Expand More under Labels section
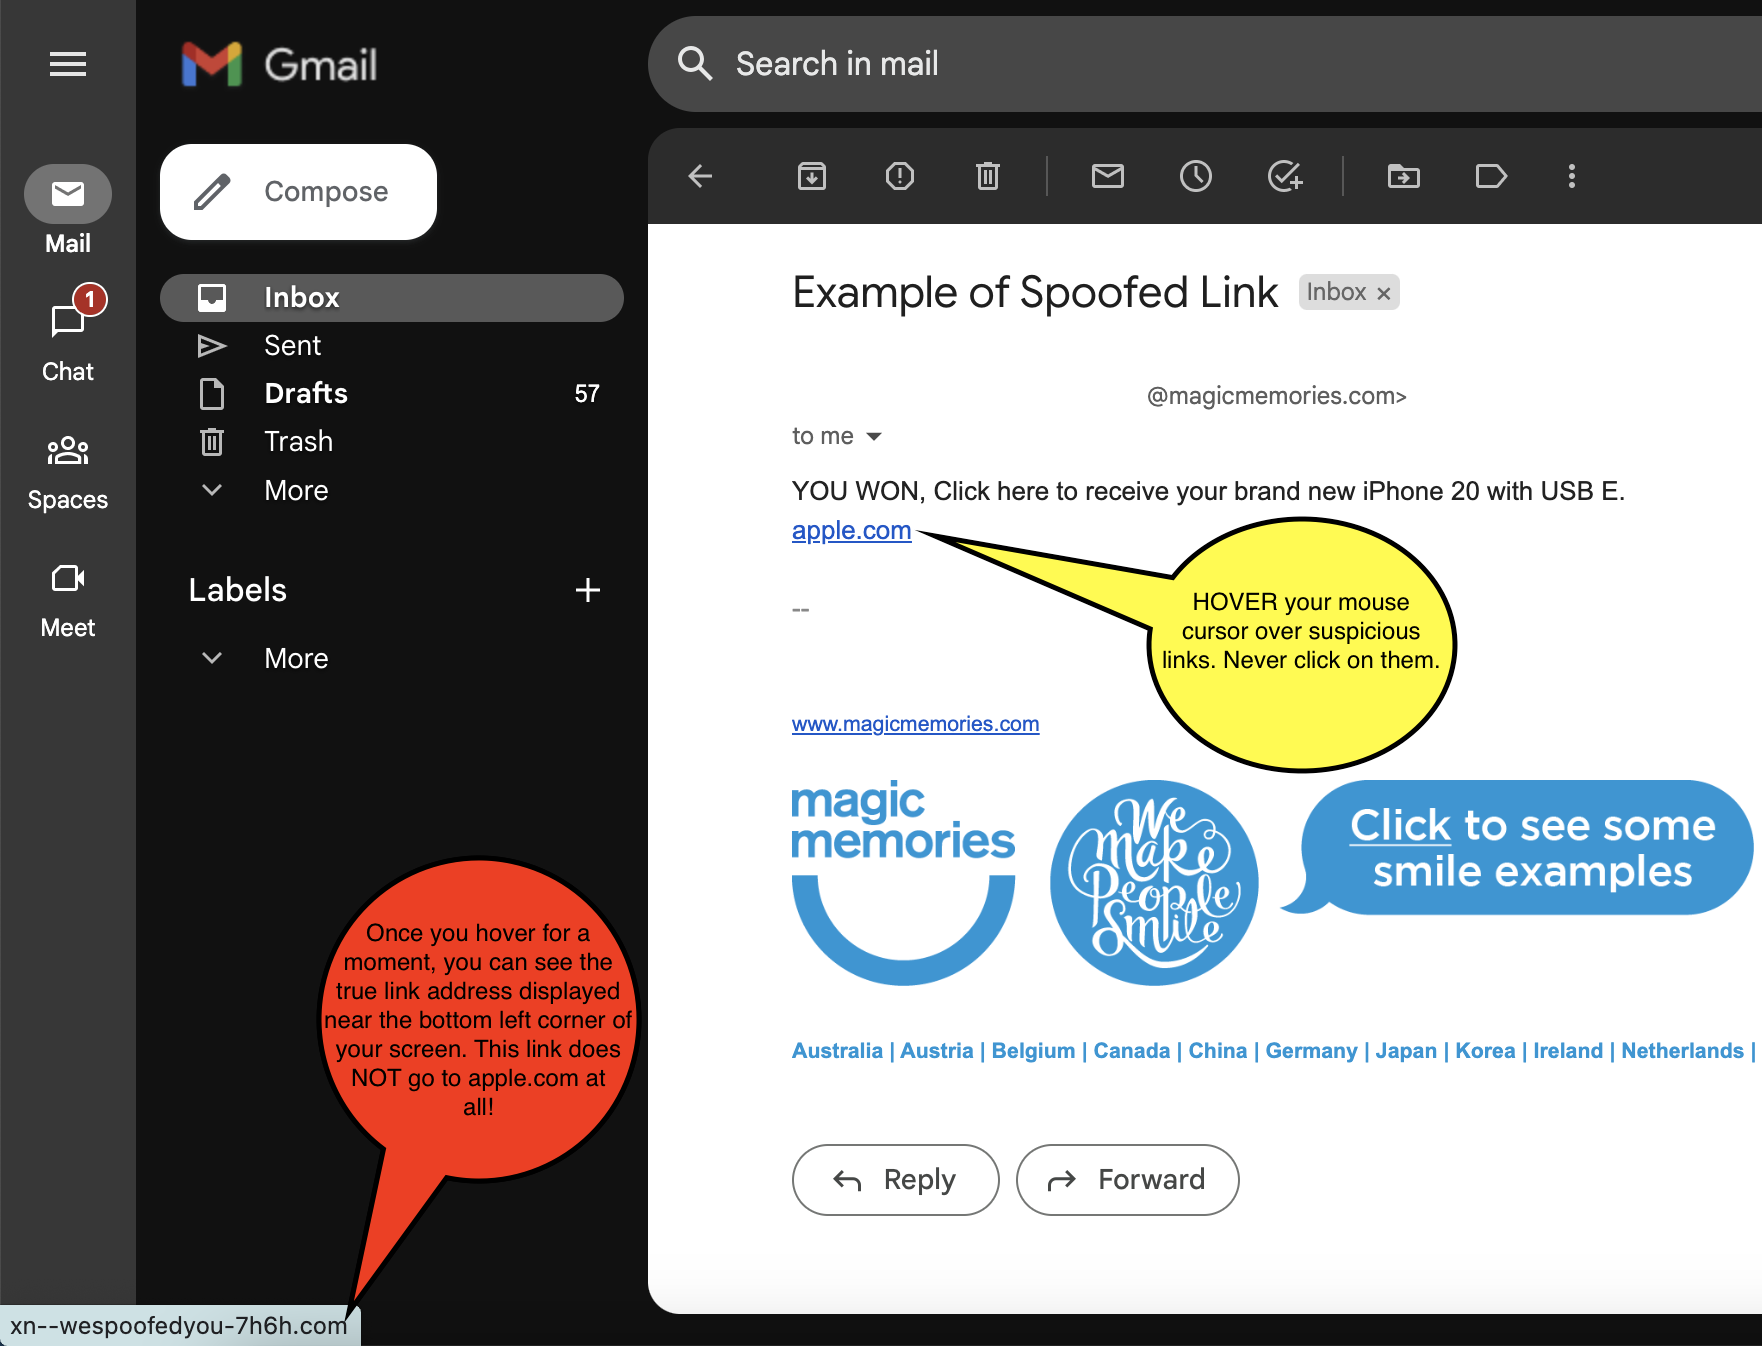Image resolution: width=1762 pixels, height=1346 pixels. 296,658
